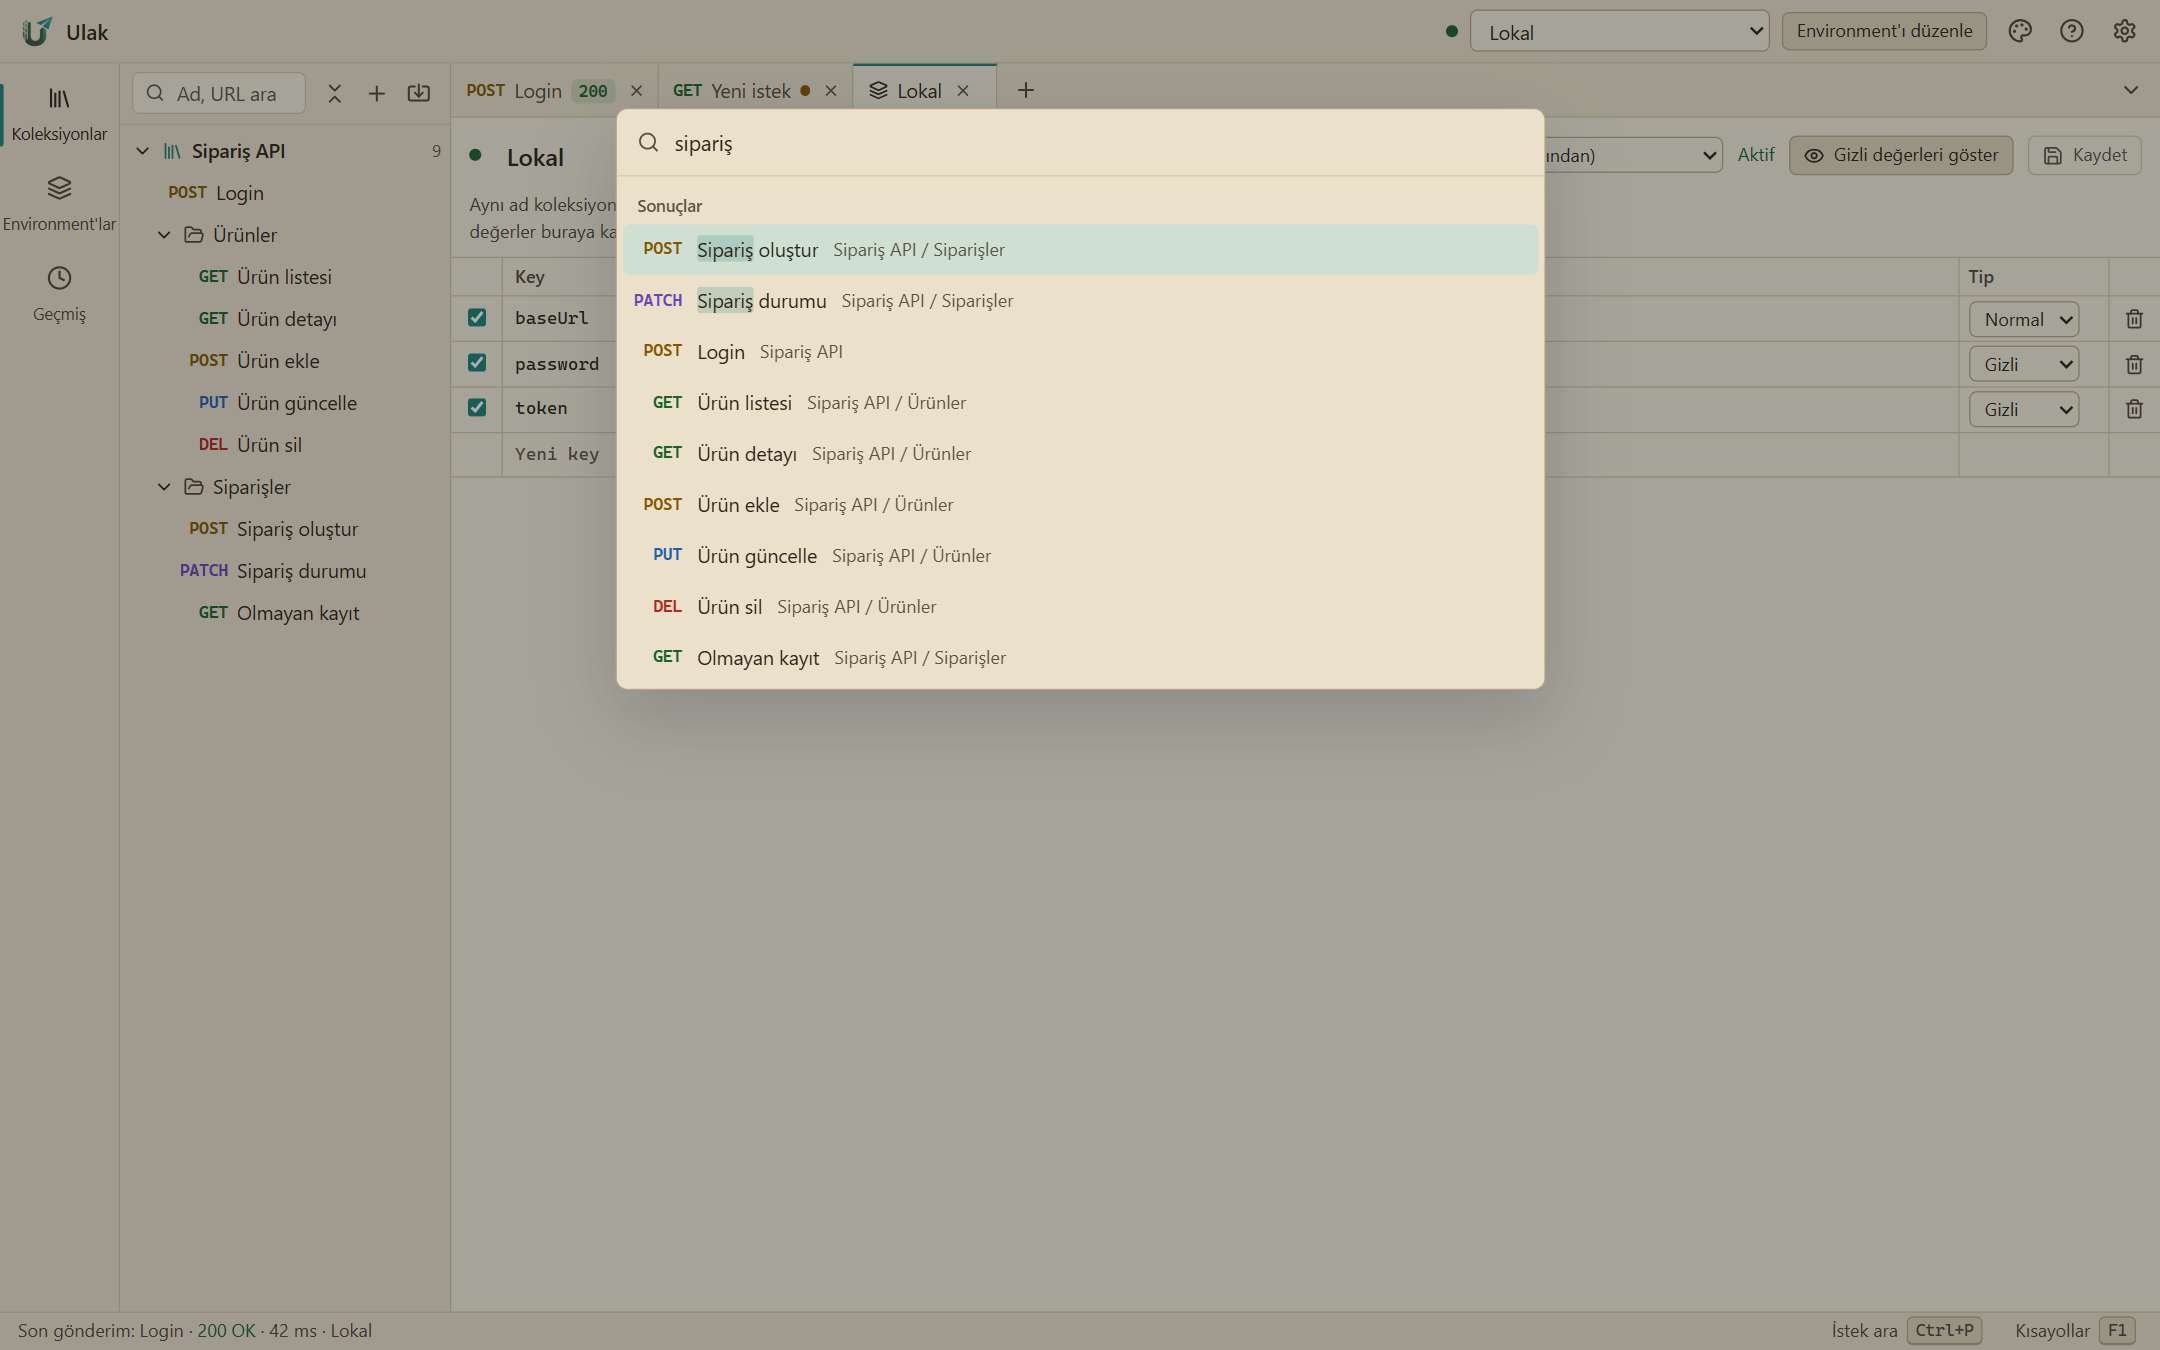2160x1350 pixels.
Task: Open the Gizli type dropdown for password
Action: [2024, 365]
